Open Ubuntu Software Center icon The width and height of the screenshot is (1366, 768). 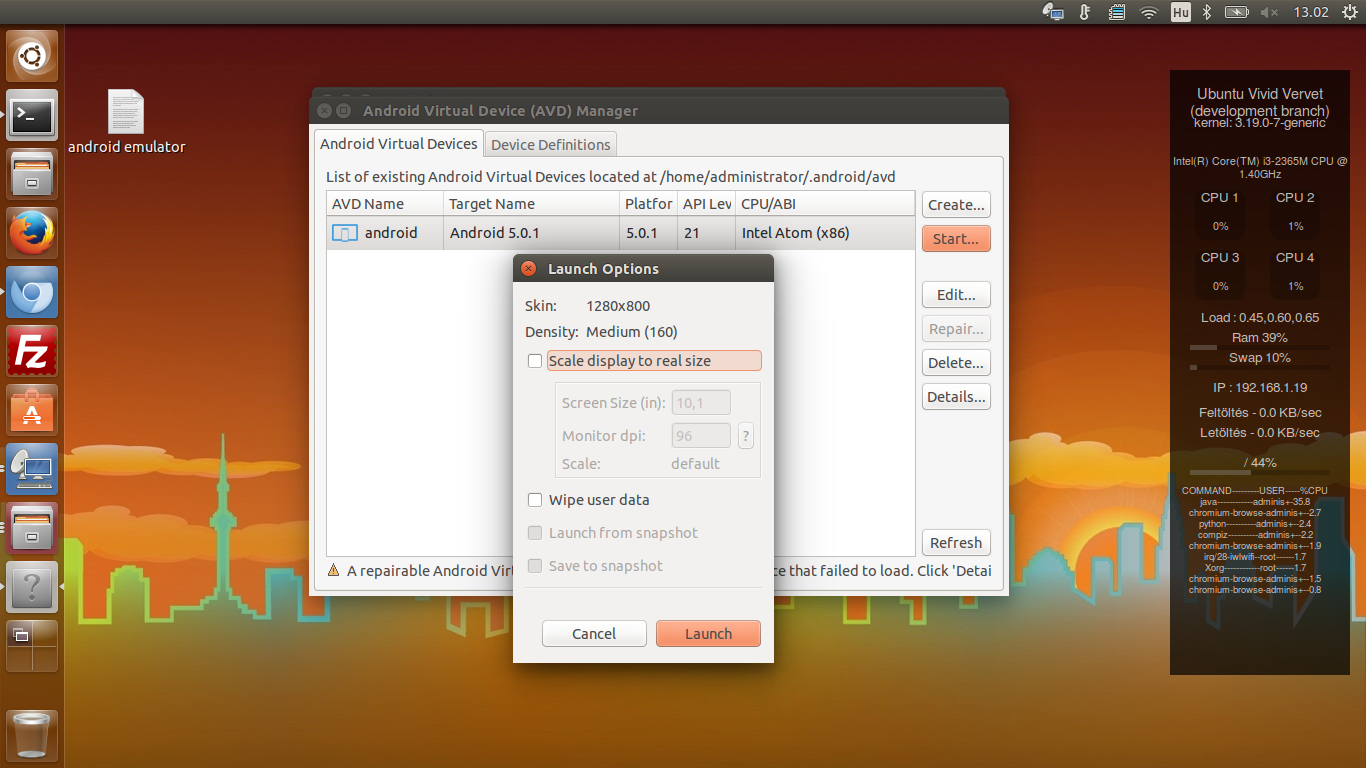point(32,410)
